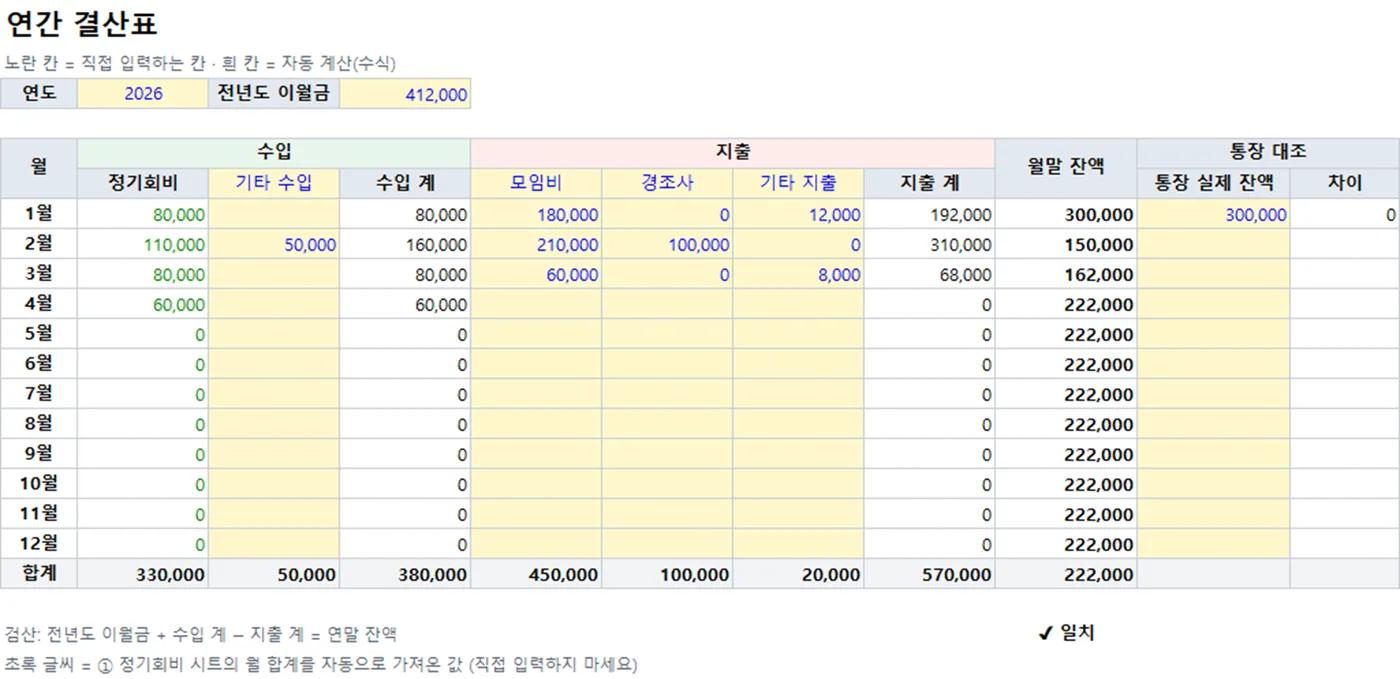
Task: Click the 노란 칸 legend note
Action: (x=200, y=63)
